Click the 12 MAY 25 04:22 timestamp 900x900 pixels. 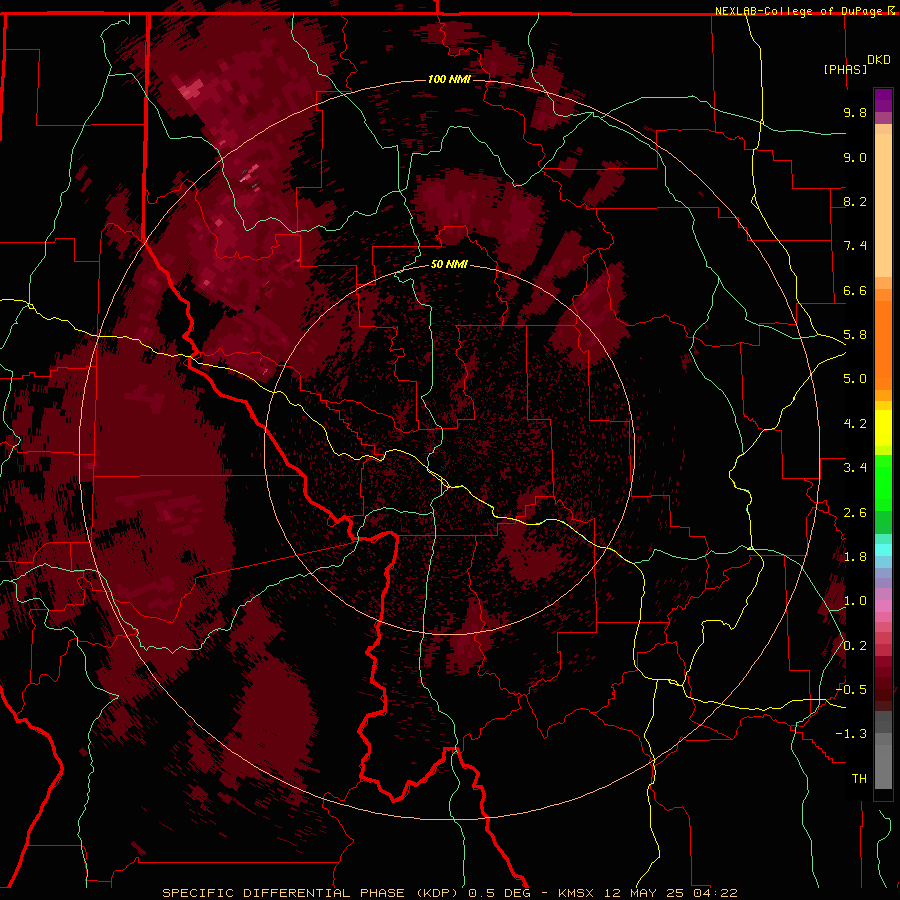tap(669, 893)
